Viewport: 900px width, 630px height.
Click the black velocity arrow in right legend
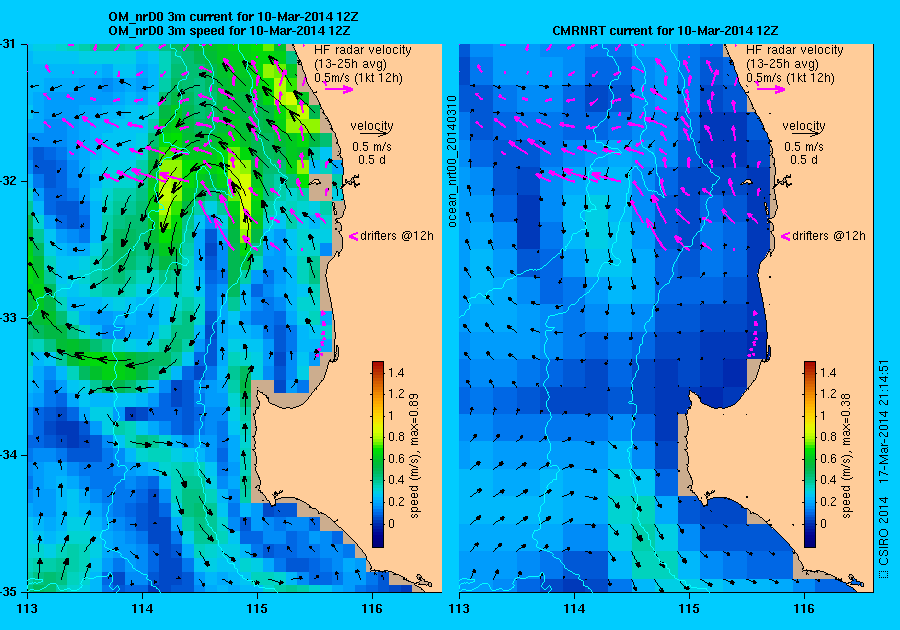pos(805,133)
